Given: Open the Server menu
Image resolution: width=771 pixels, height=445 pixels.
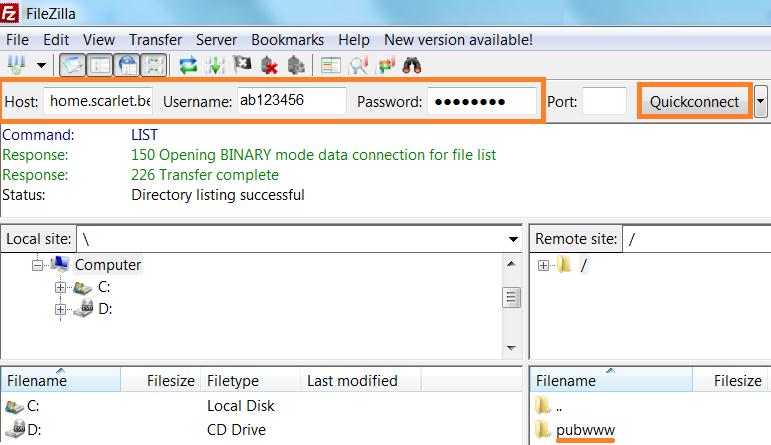Looking at the screenshot, I should (x=216, y=39).
